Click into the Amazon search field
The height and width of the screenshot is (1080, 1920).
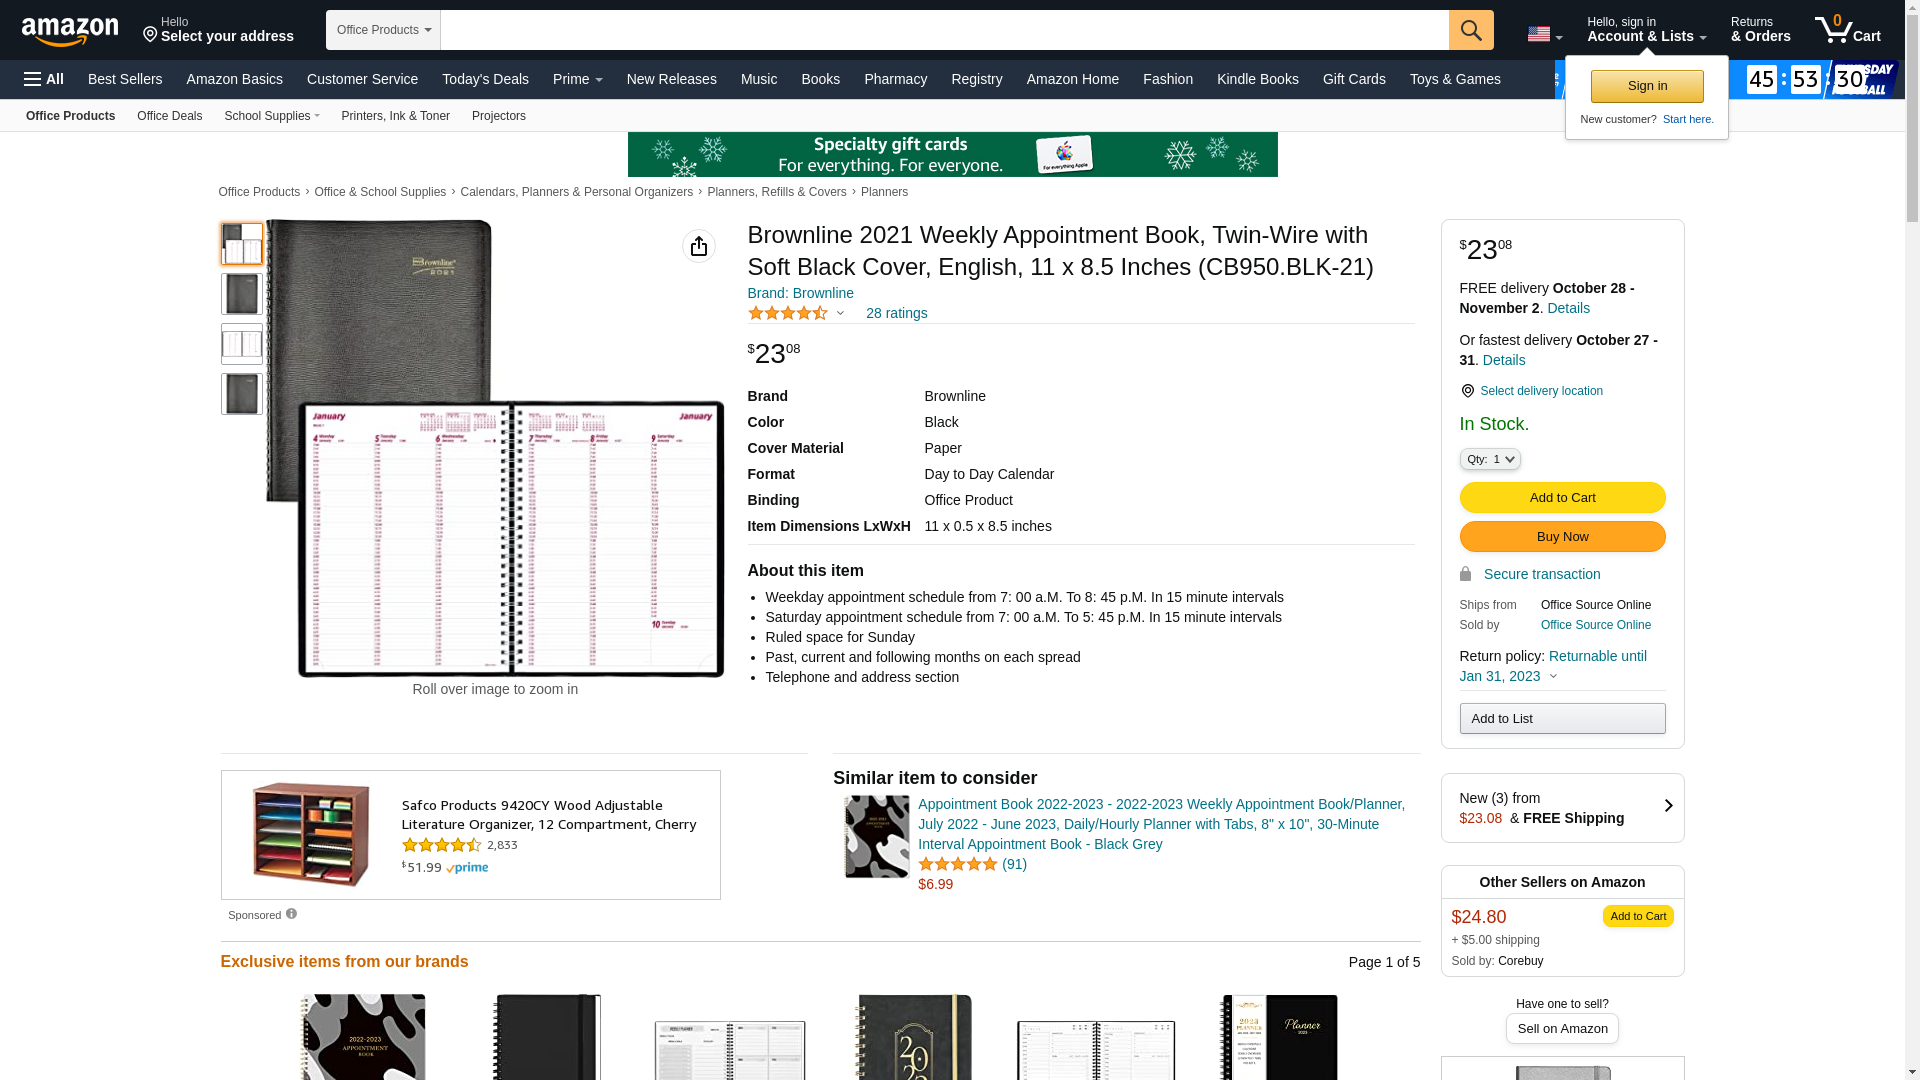click(x=944, y=30)
